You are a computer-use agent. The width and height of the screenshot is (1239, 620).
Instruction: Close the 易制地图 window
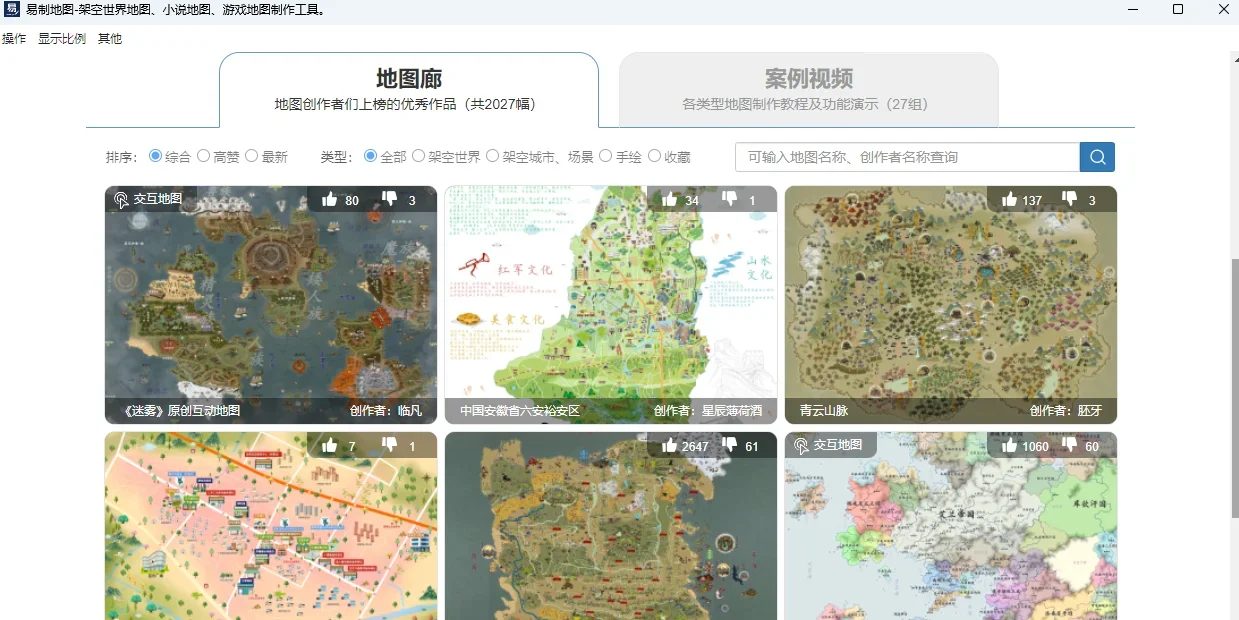pyautogui.click(x=1223, y=10)
